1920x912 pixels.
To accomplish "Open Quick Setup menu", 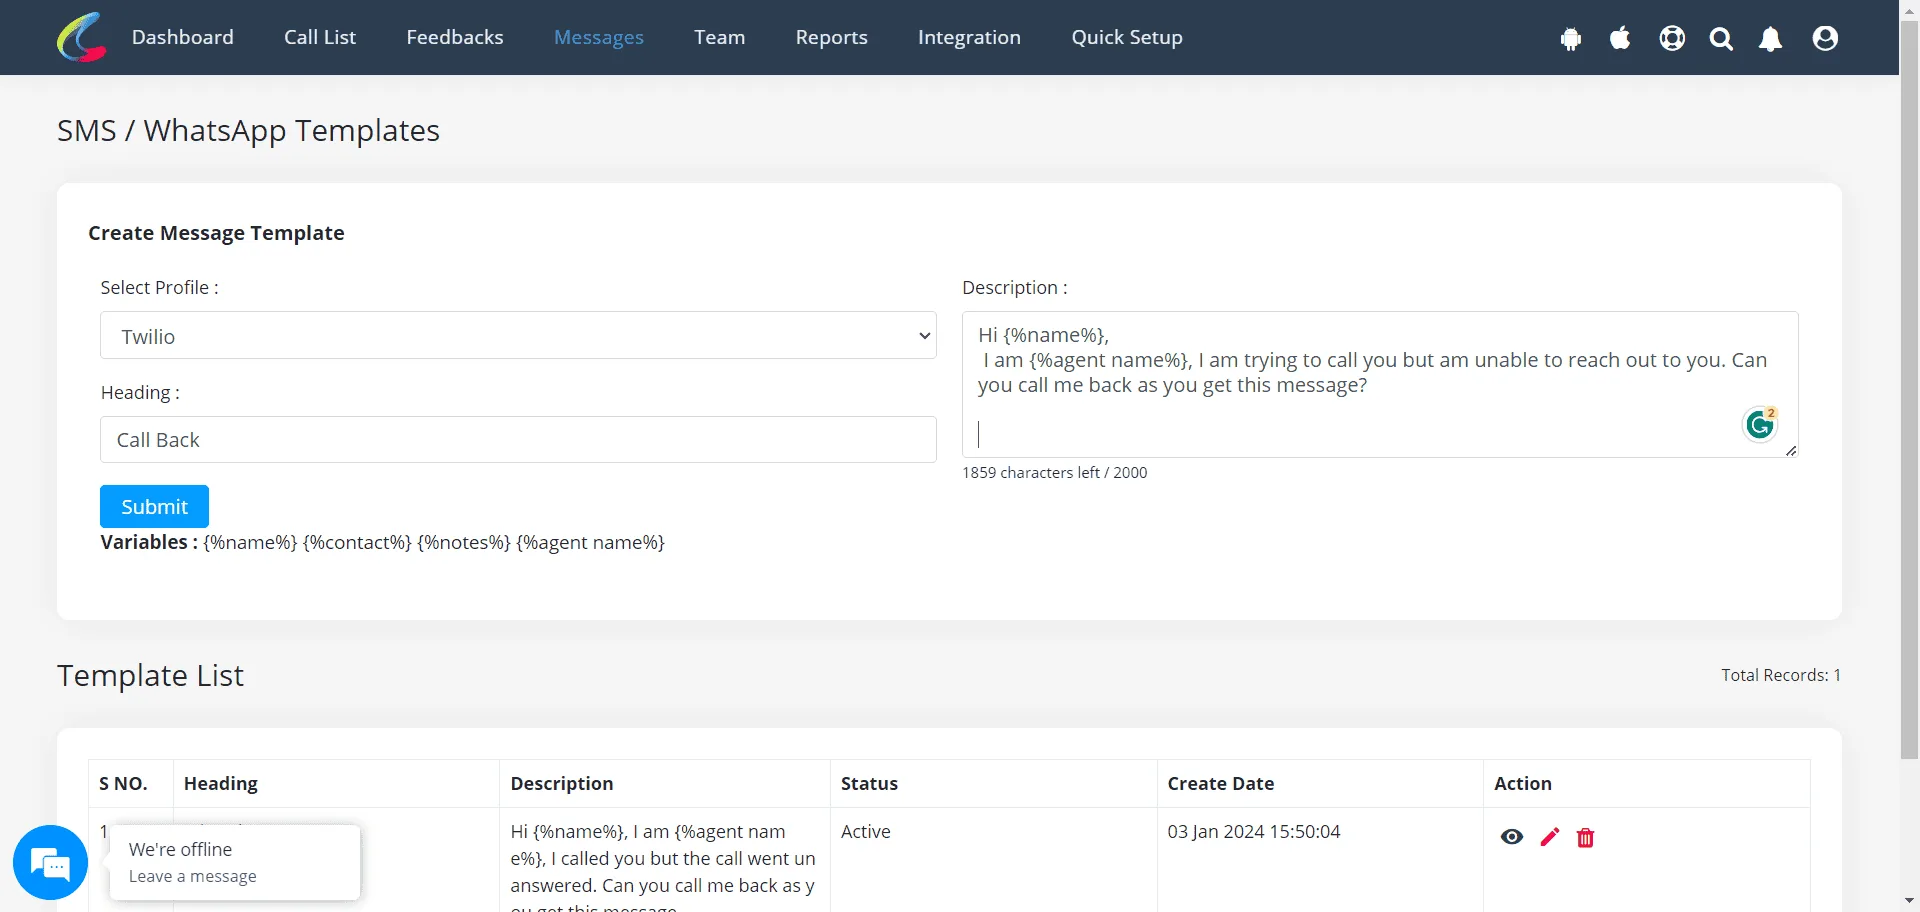I will tap(1127, 37).
